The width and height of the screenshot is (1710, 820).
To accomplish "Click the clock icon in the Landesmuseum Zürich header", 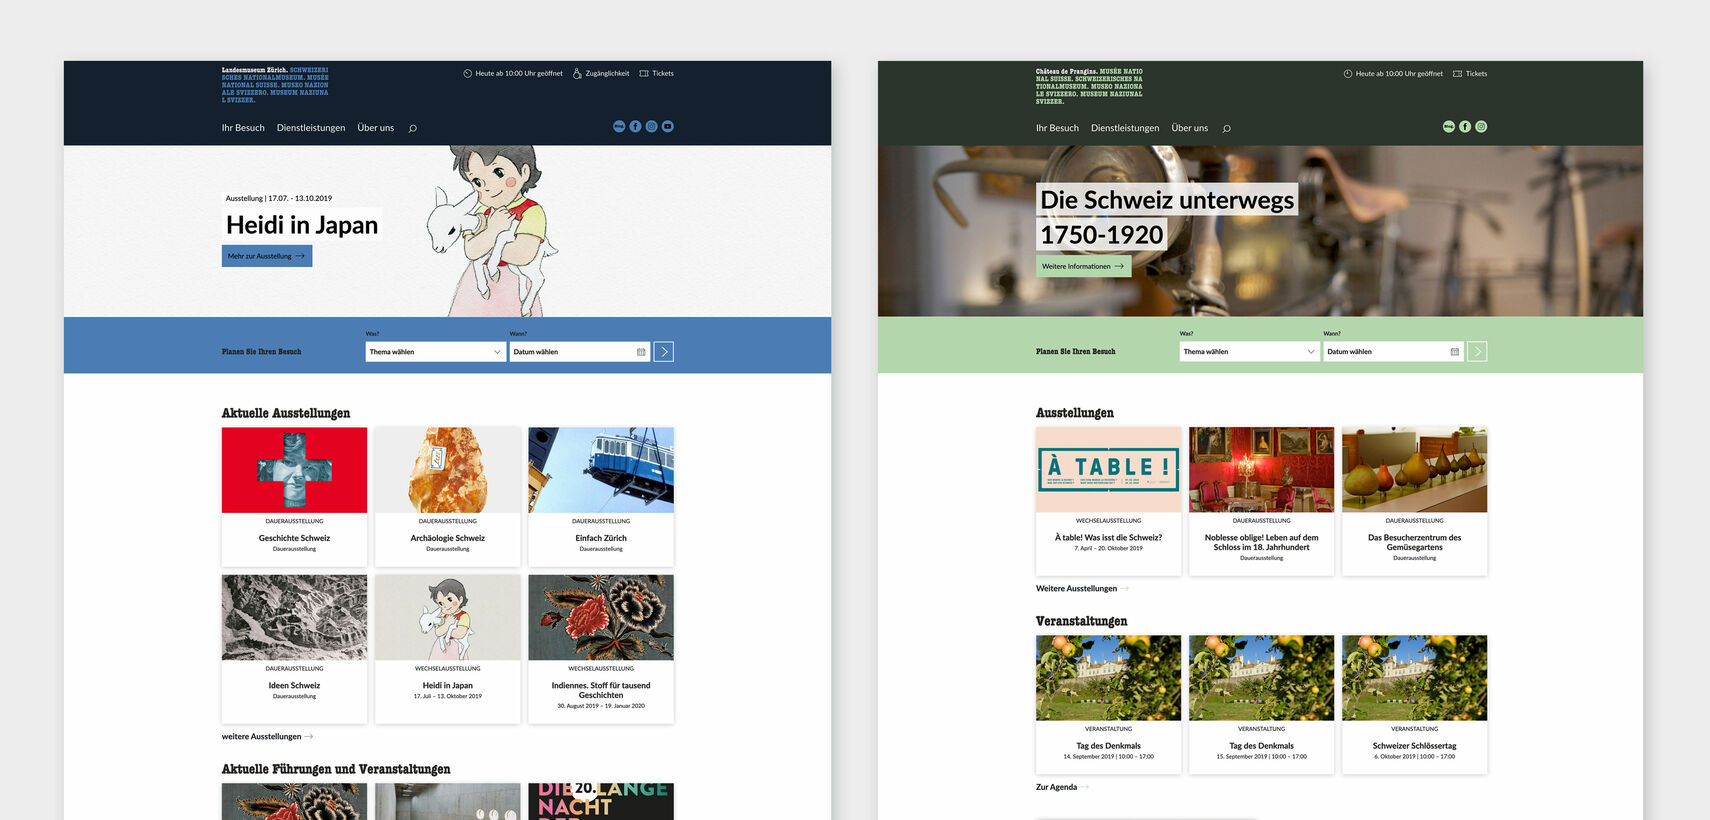I will (467, 73).
